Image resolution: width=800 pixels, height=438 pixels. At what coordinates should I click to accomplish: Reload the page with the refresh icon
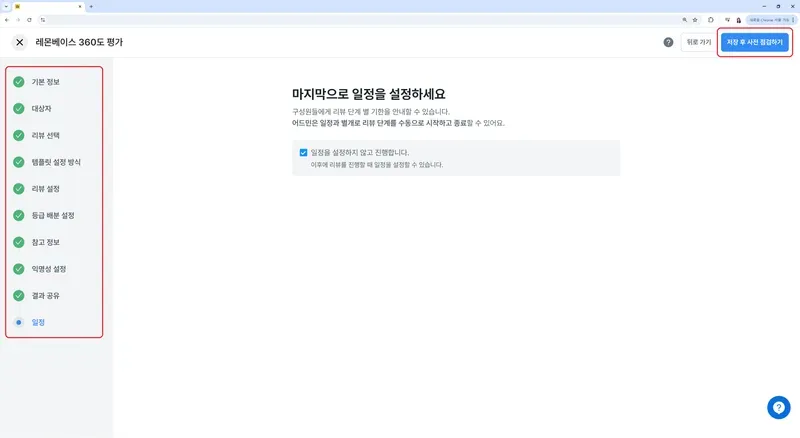coord(29,20)
